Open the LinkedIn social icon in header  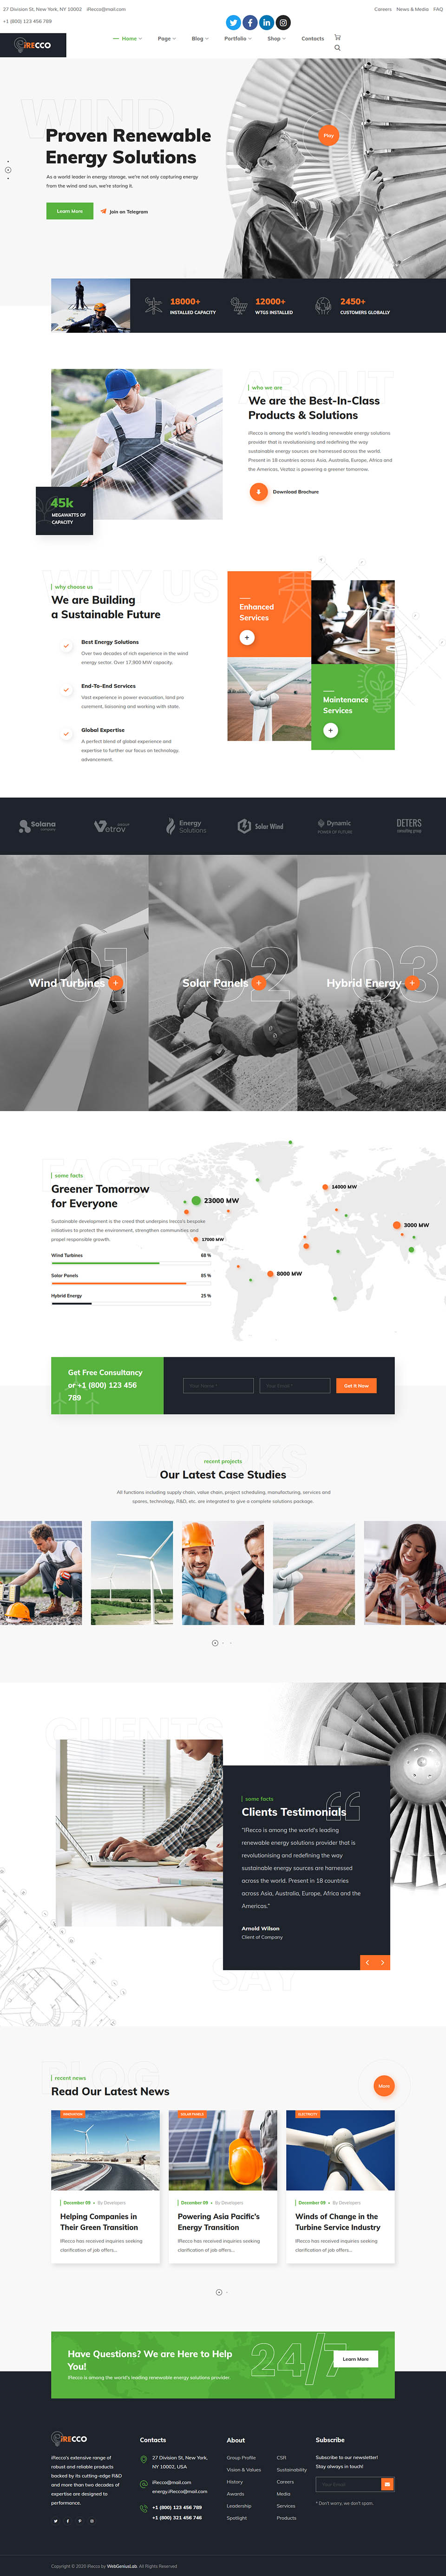click(x=266, y=22)
